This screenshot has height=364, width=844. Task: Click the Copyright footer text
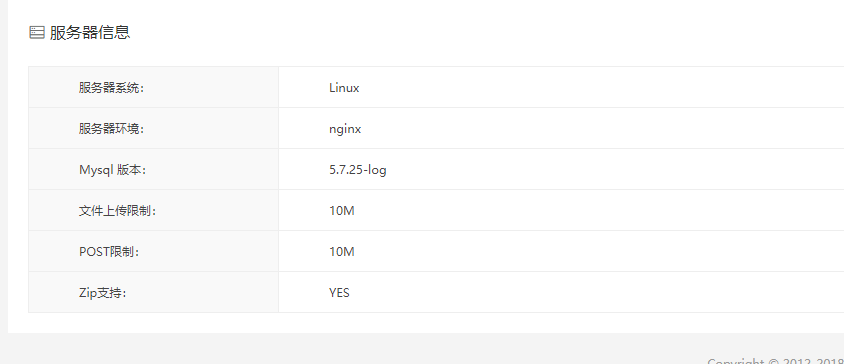[x=775, y=361]
